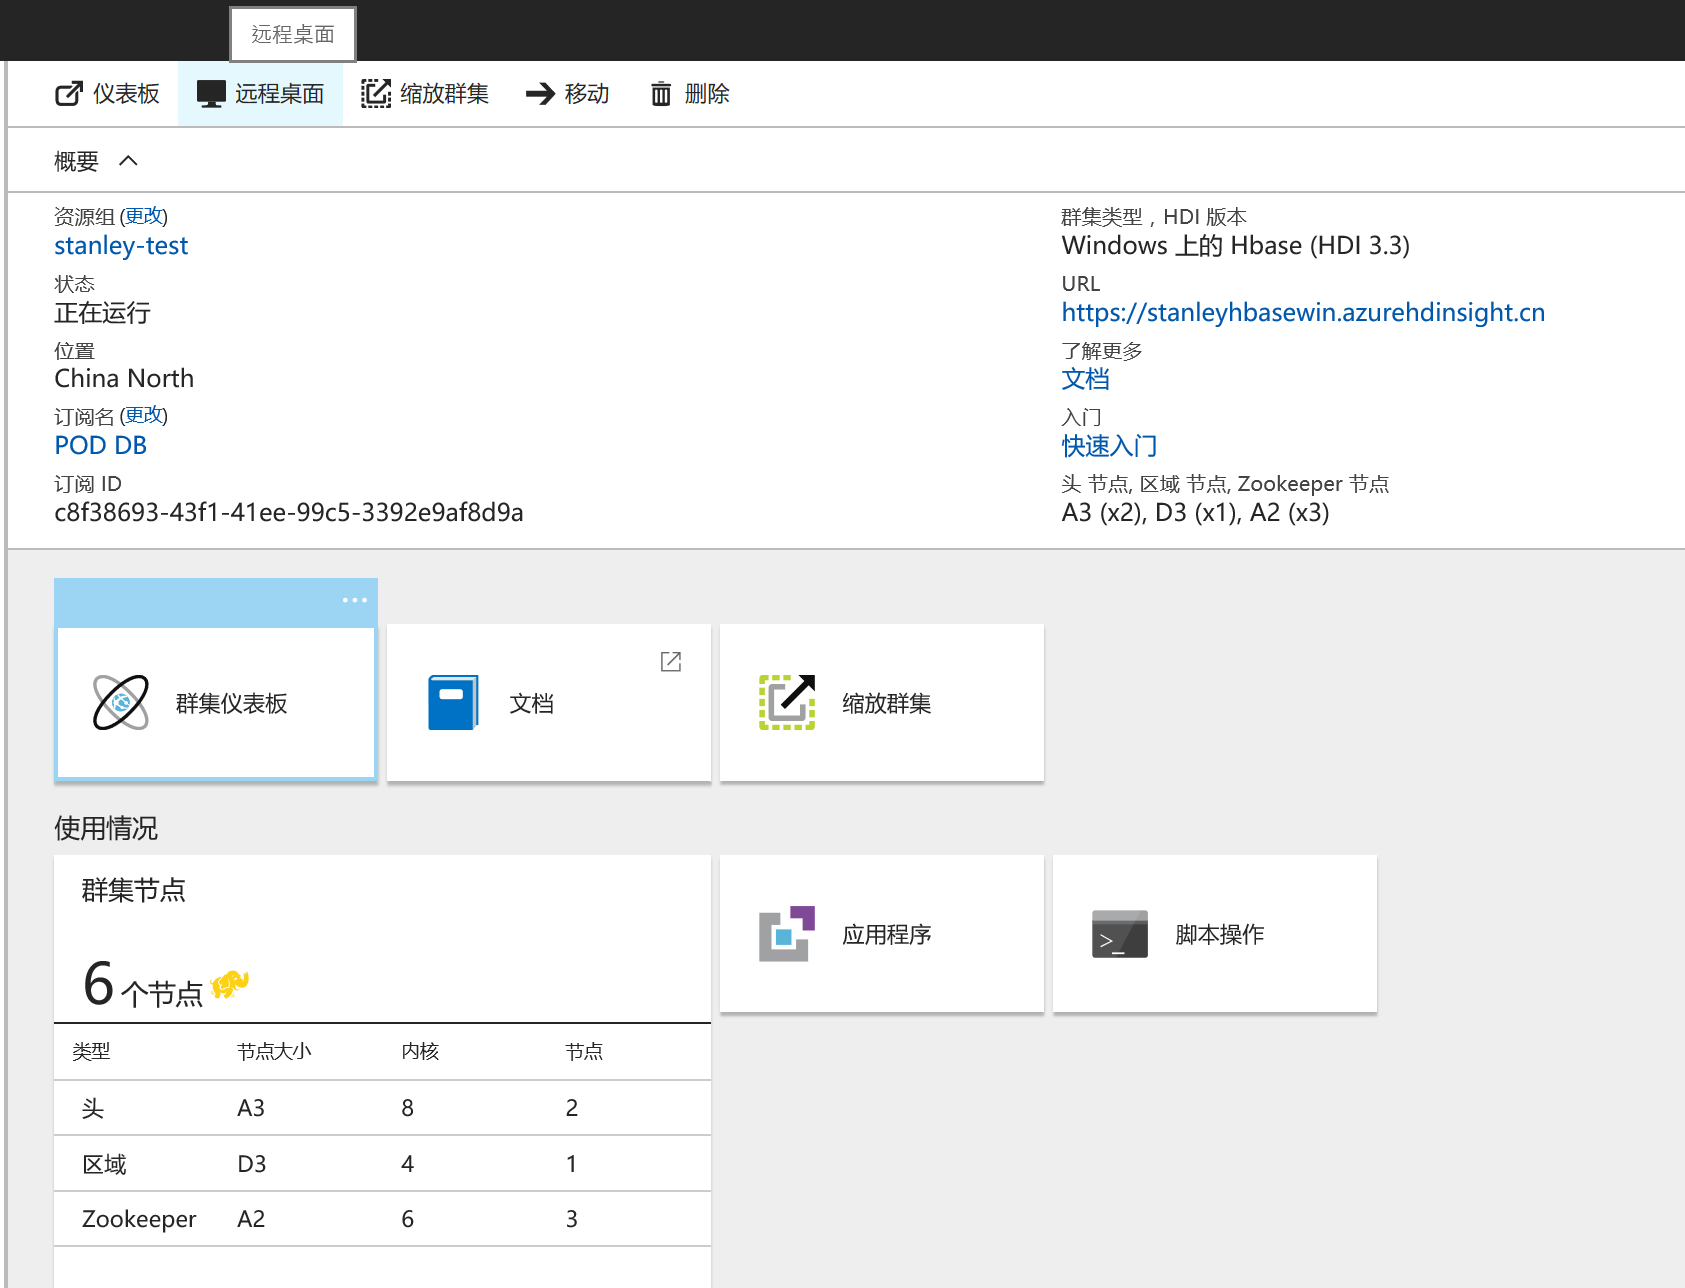Open the ellipsis menu on 群集仪表板 tile
The height and width of the screenshot is (1288, 1685).
tap(354, 600)
